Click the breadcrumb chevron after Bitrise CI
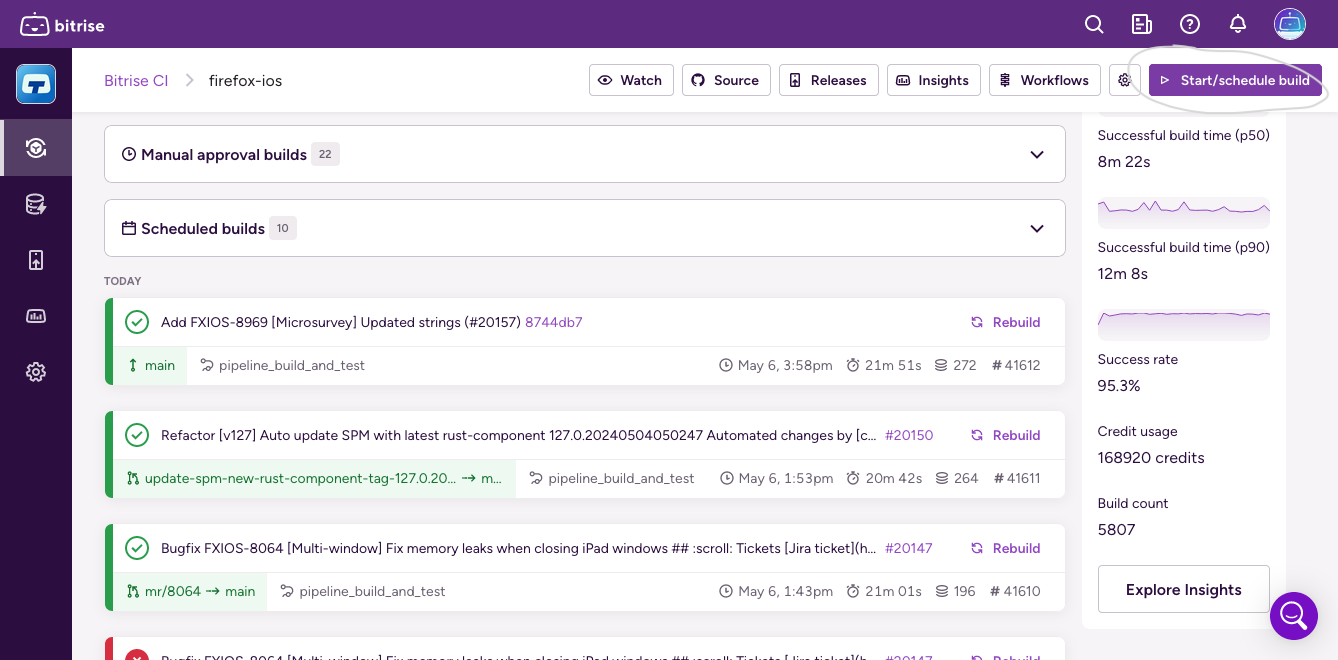This screenshot has width=1338, height=660. click(x=189, y=80)
